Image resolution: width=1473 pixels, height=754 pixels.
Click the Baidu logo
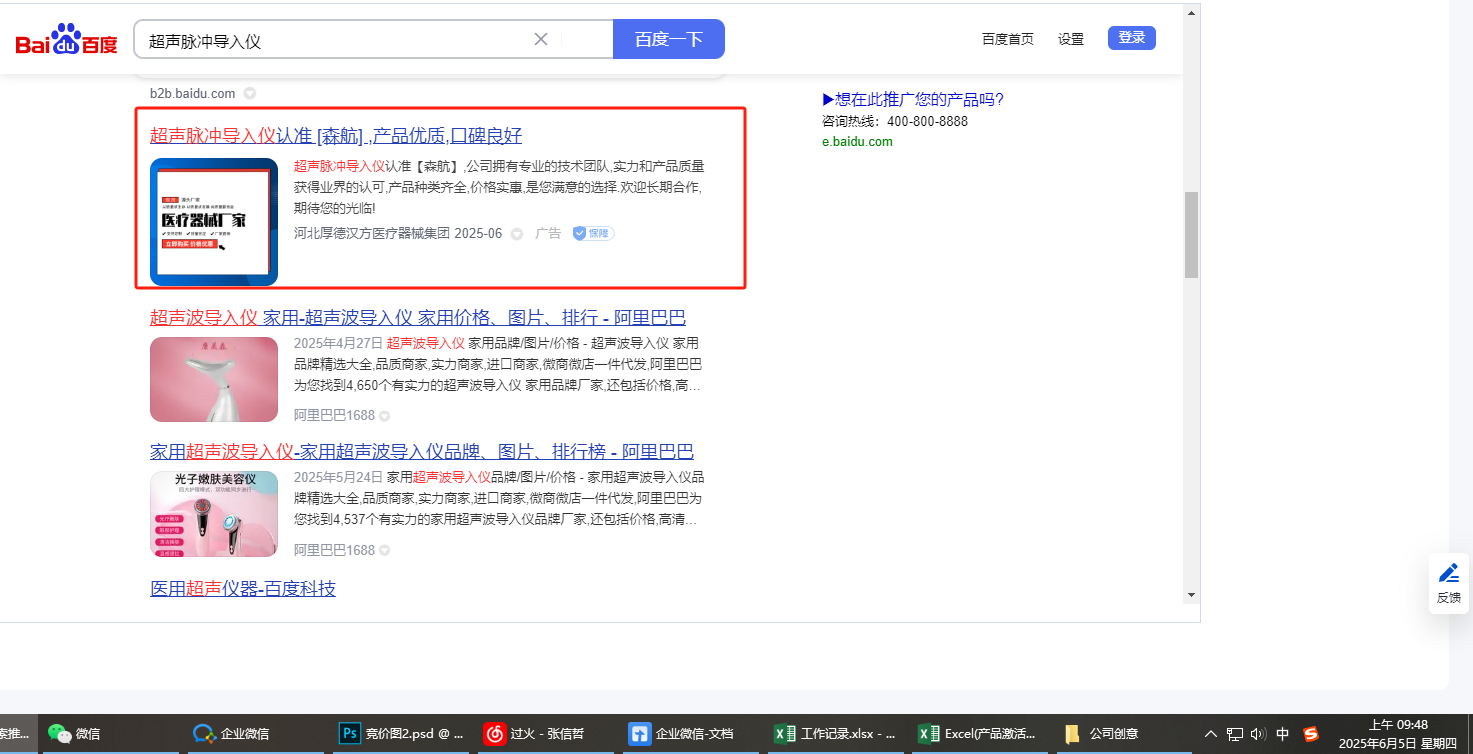tap(66, 40)
